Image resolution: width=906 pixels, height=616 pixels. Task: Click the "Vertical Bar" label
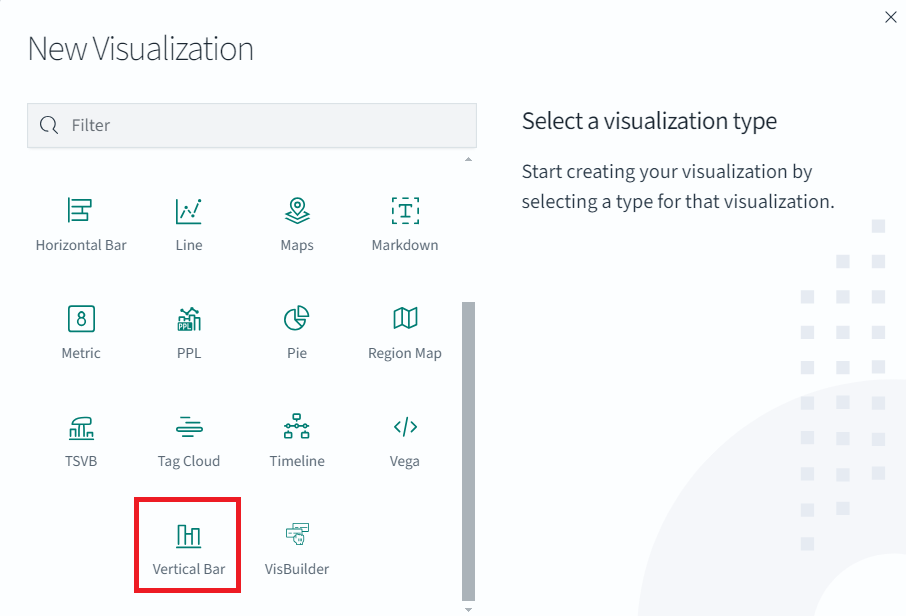[x=189, y=569]
